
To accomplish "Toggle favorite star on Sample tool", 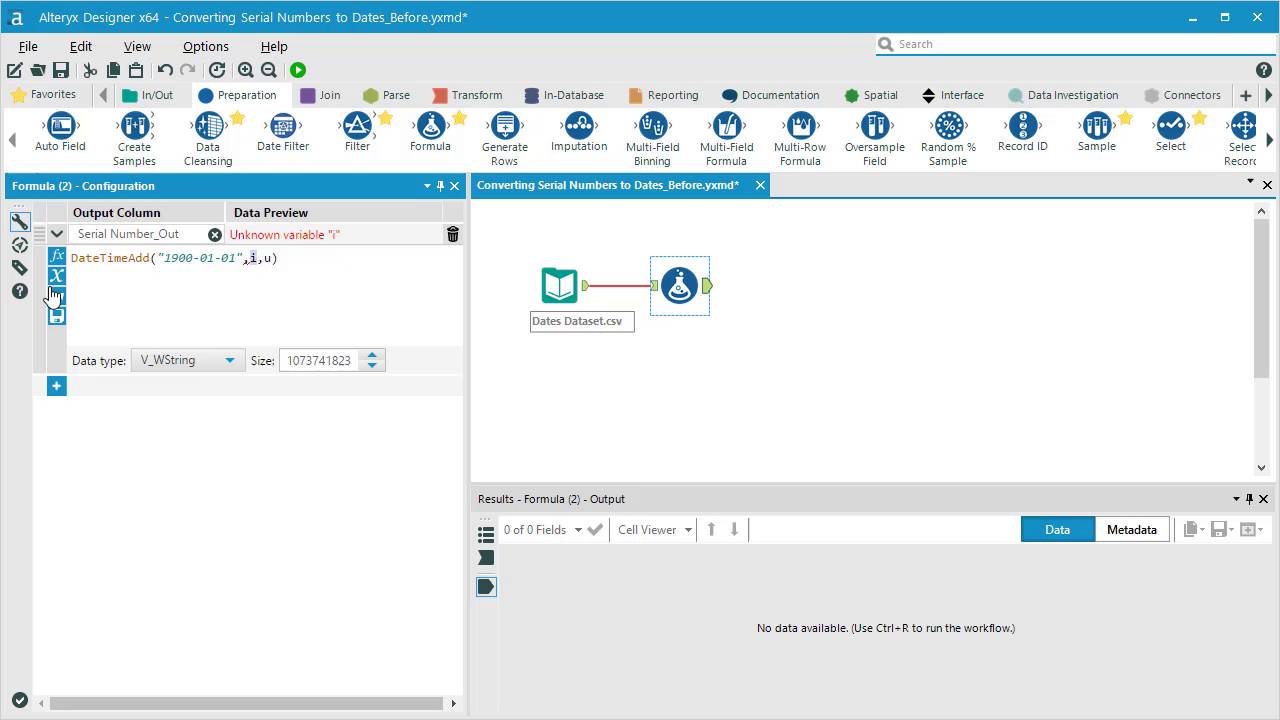I will point(1125,118).
